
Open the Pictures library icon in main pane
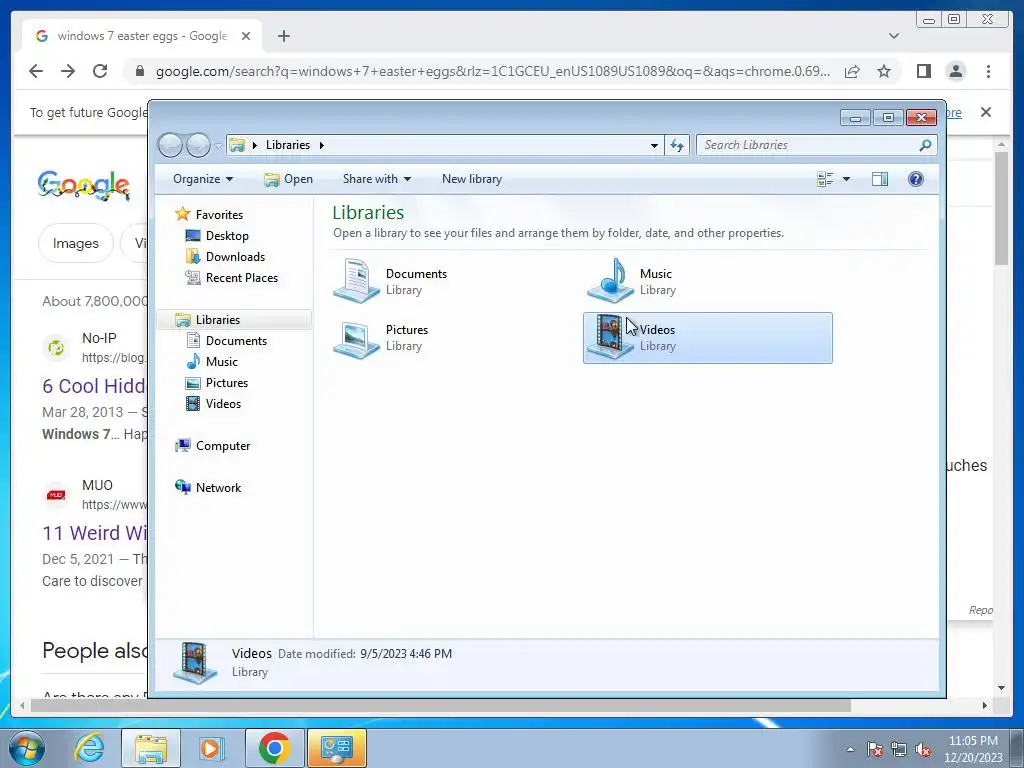point(357,338)
